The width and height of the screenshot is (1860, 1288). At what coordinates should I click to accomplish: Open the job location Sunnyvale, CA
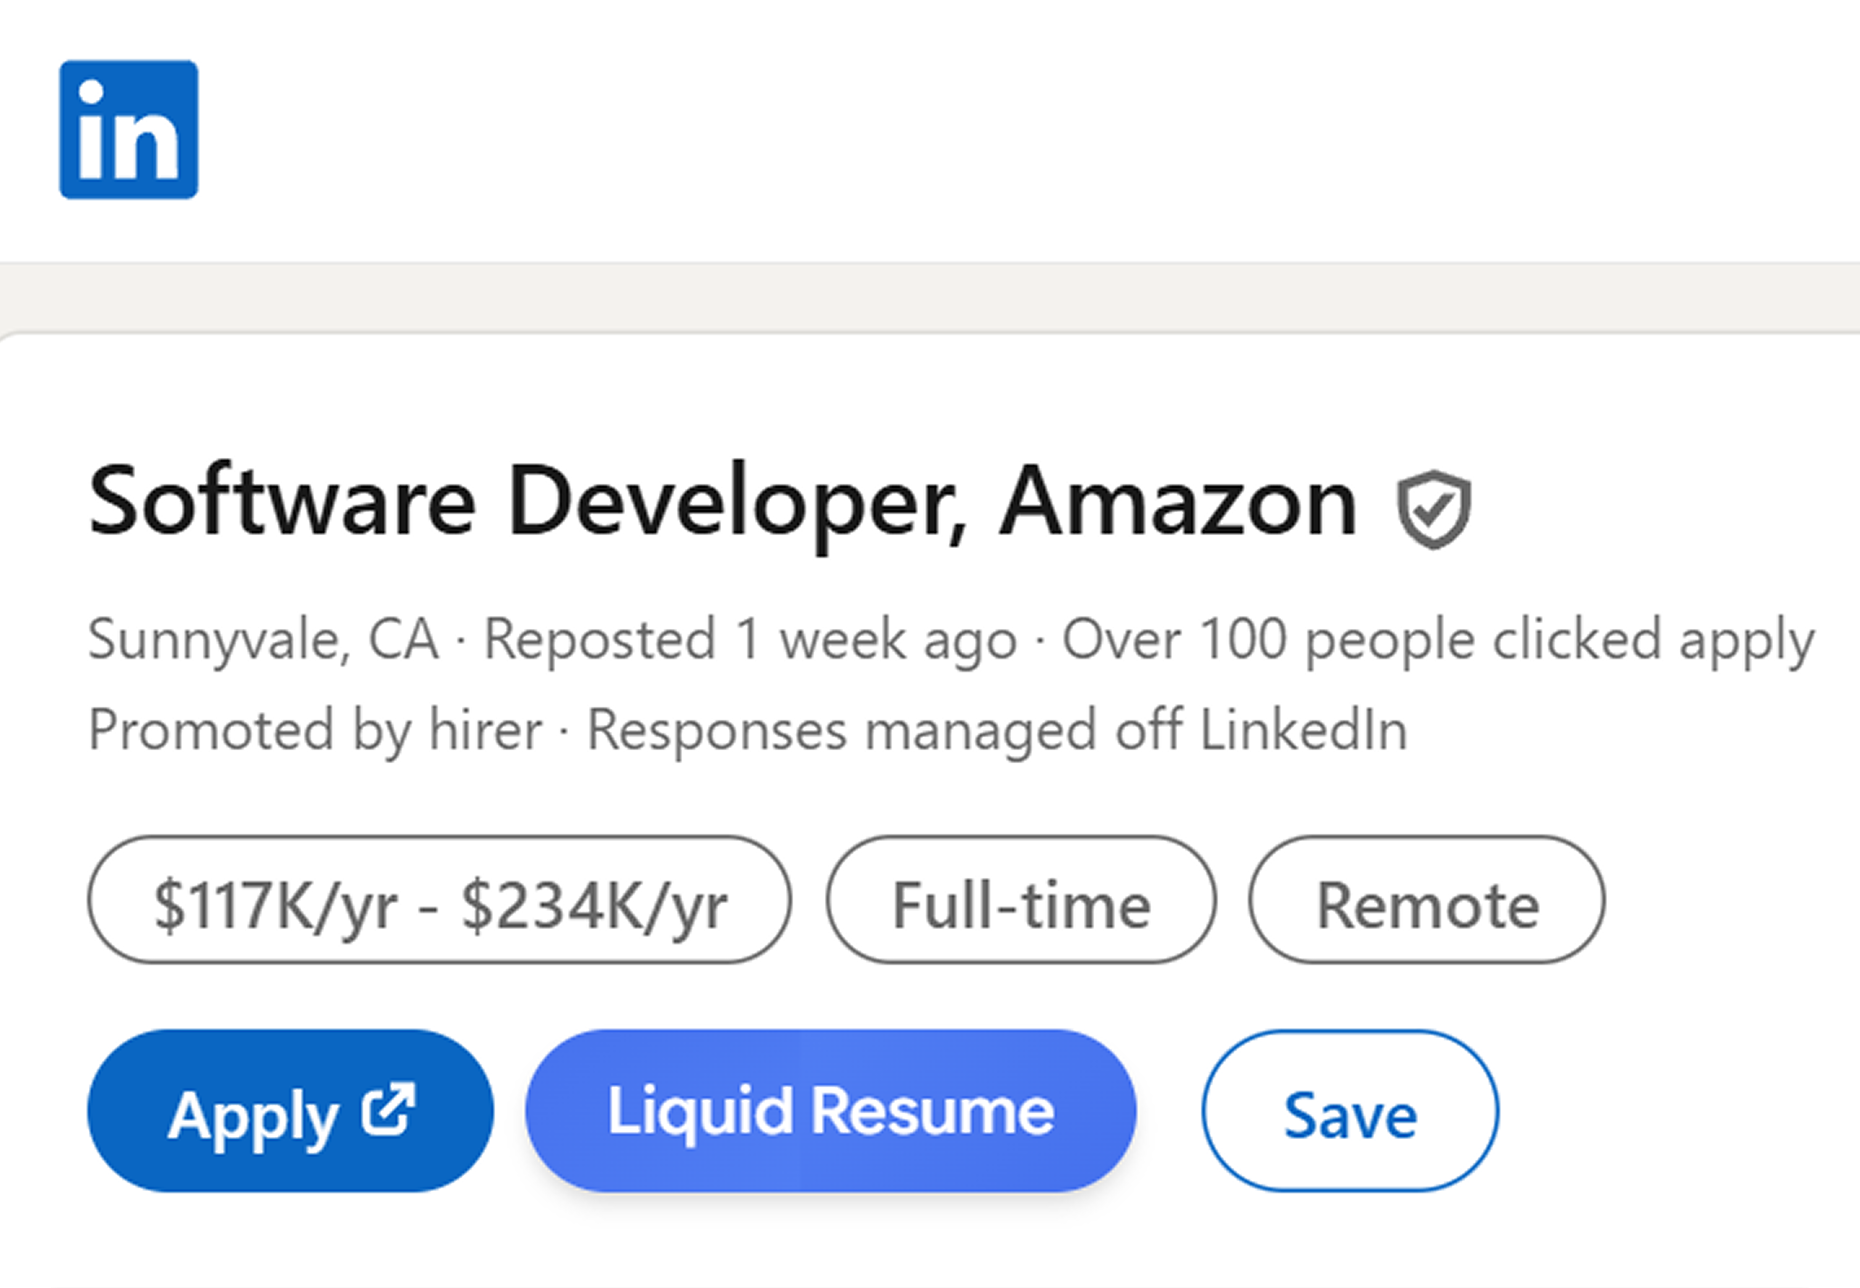(265, 641)
